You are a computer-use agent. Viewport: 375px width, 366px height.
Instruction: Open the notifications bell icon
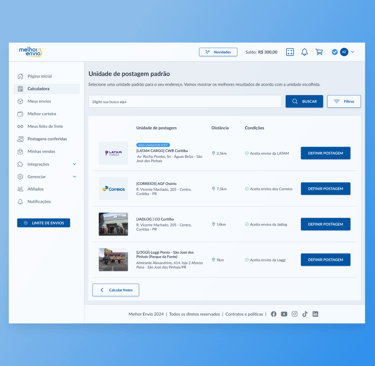tap(304, 52)
